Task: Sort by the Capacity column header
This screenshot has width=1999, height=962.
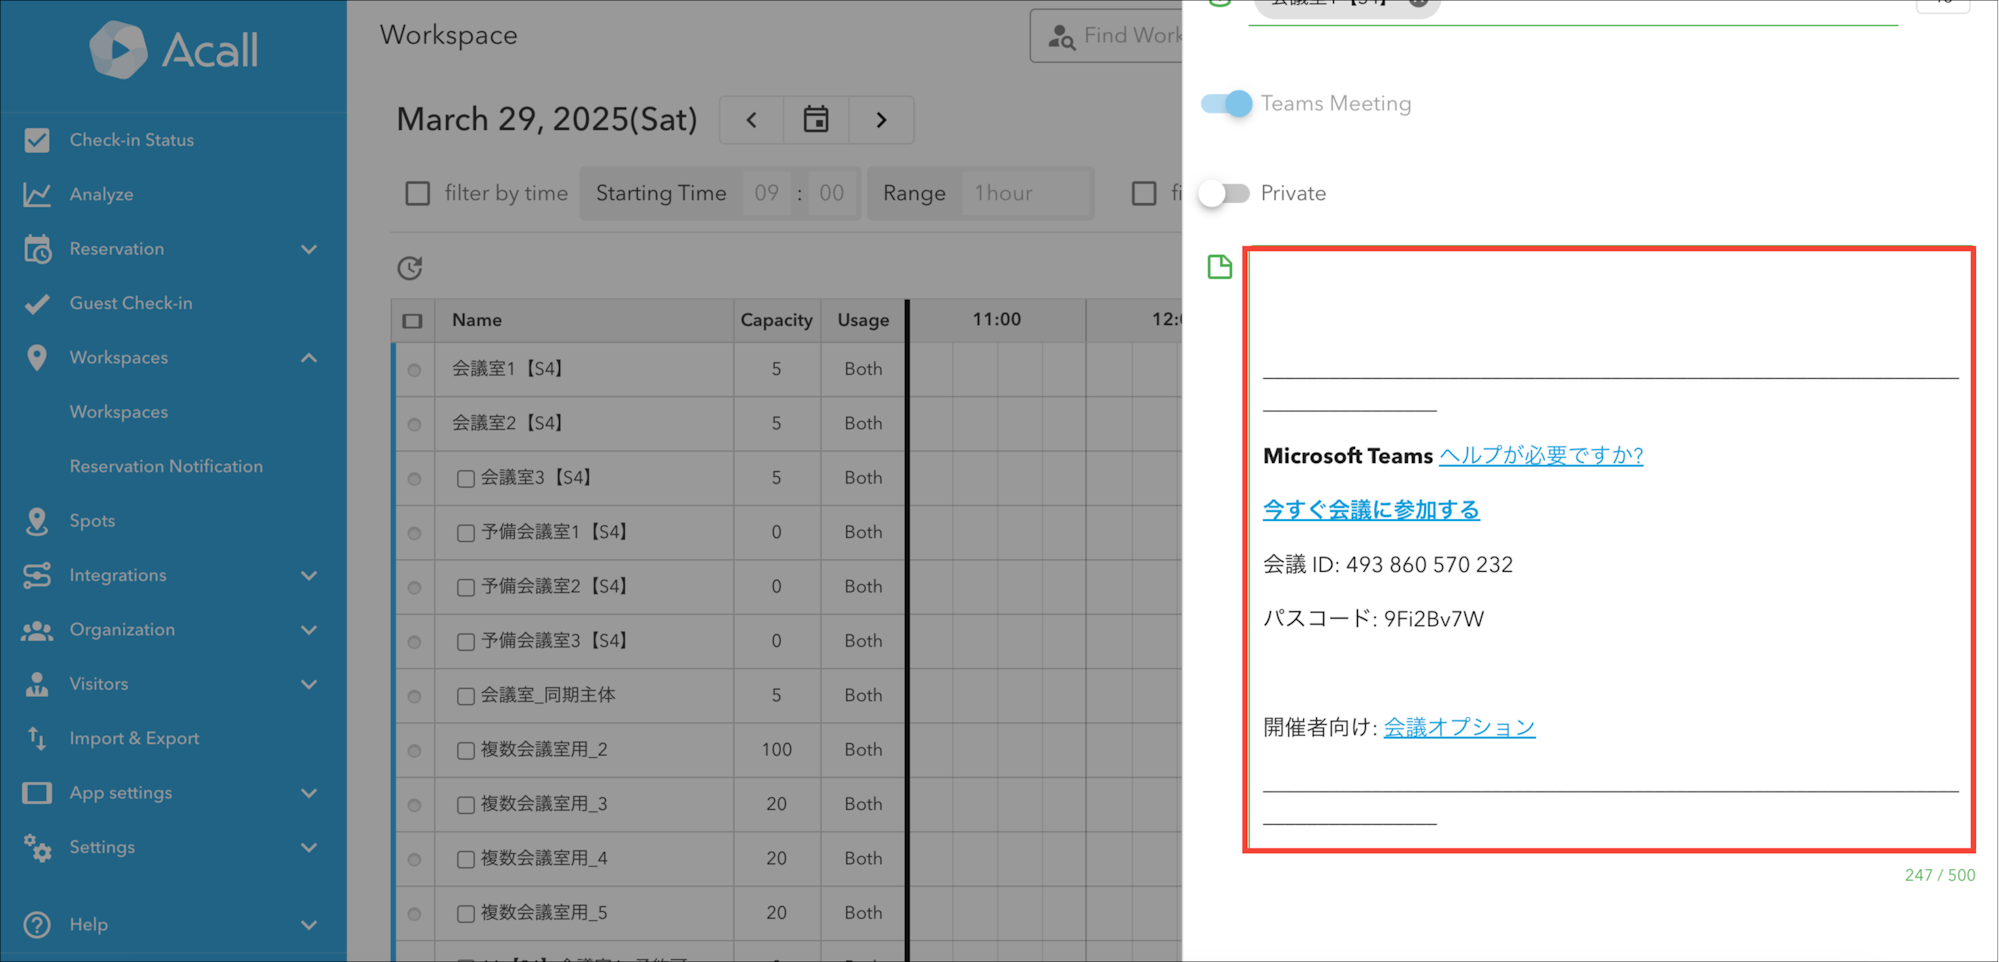Action: tap(776, 320)
